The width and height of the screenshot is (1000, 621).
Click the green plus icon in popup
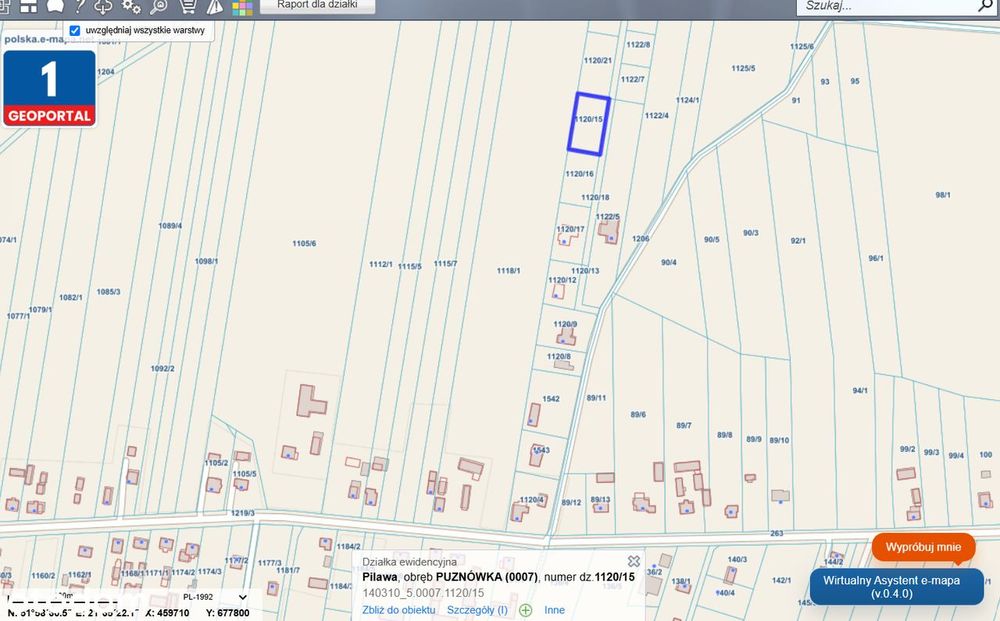(x=526, y=610)
